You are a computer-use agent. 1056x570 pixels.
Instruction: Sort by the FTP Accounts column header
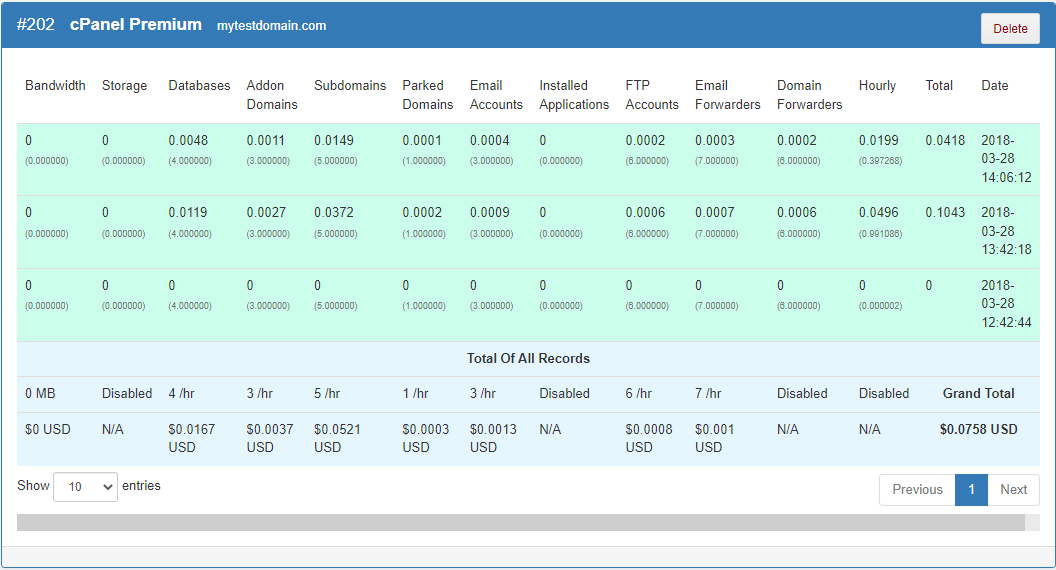click(652, 95)
